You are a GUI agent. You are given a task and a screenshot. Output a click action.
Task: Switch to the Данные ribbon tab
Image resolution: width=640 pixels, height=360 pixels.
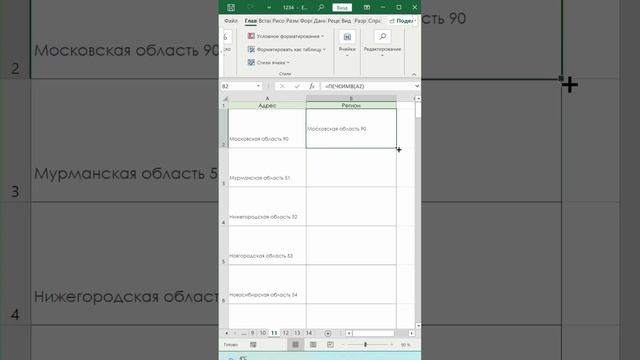320,20
